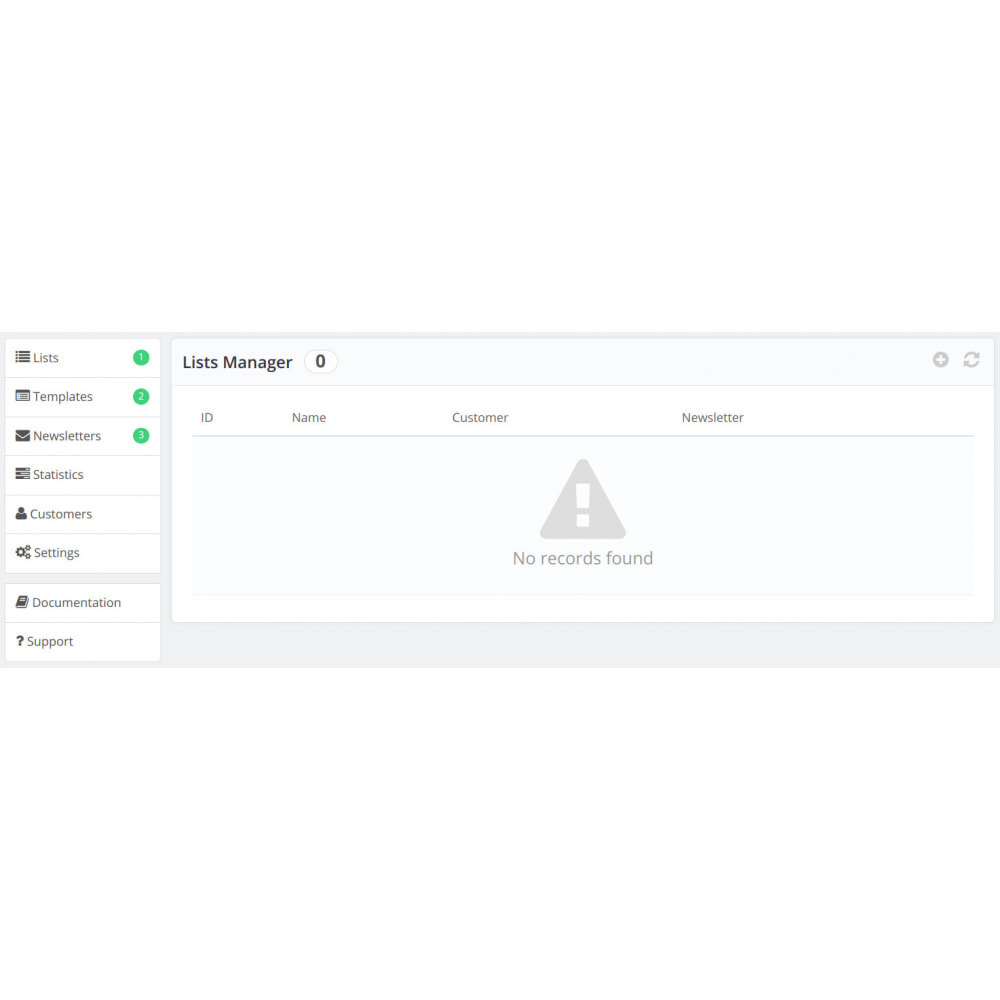Screen dimensions: 1000x1000
Task: Click the person icon beside Customers
Action: (x=21, y=514)
